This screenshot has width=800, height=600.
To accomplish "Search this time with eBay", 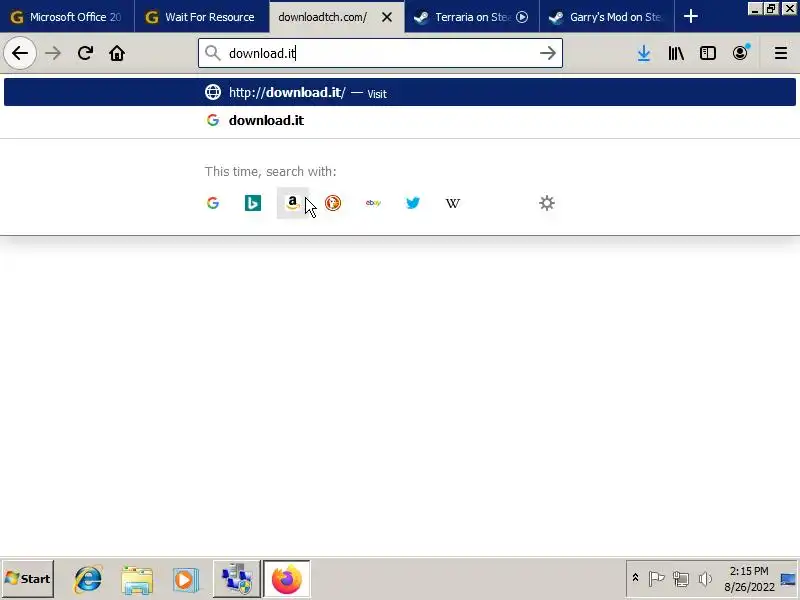I will point(373,203).
